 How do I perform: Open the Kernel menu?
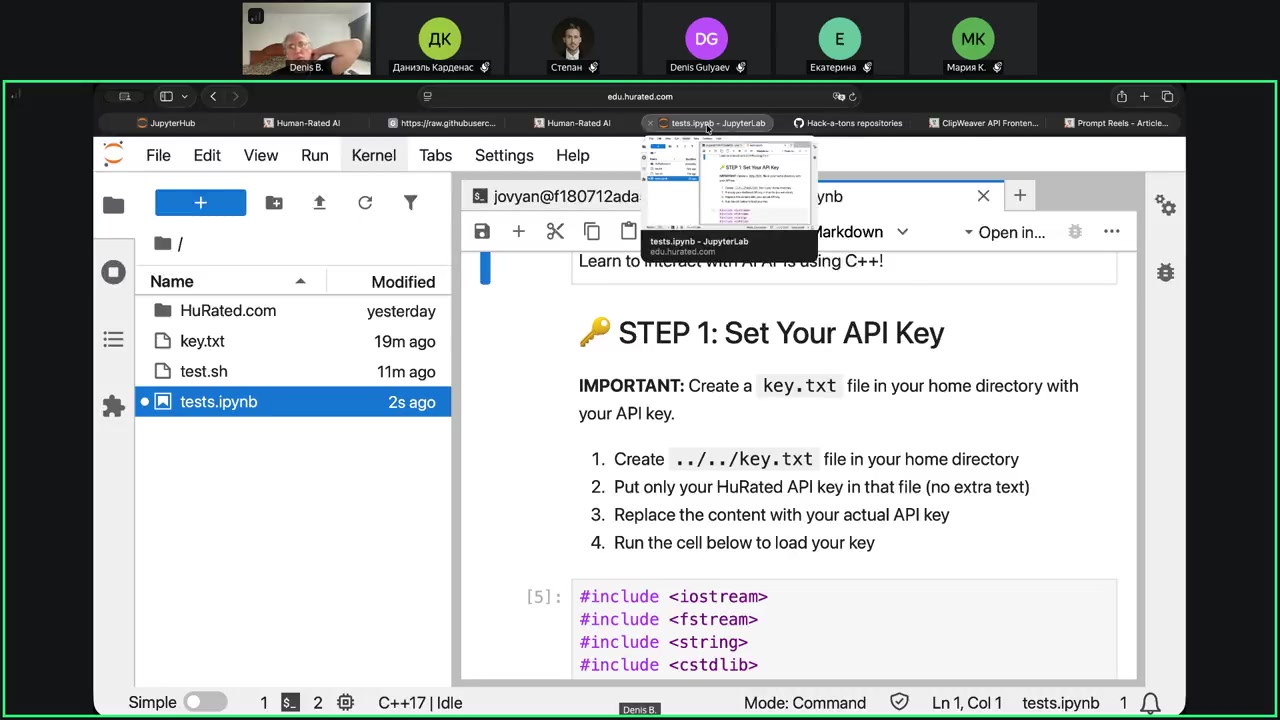(x=373, y=156)
